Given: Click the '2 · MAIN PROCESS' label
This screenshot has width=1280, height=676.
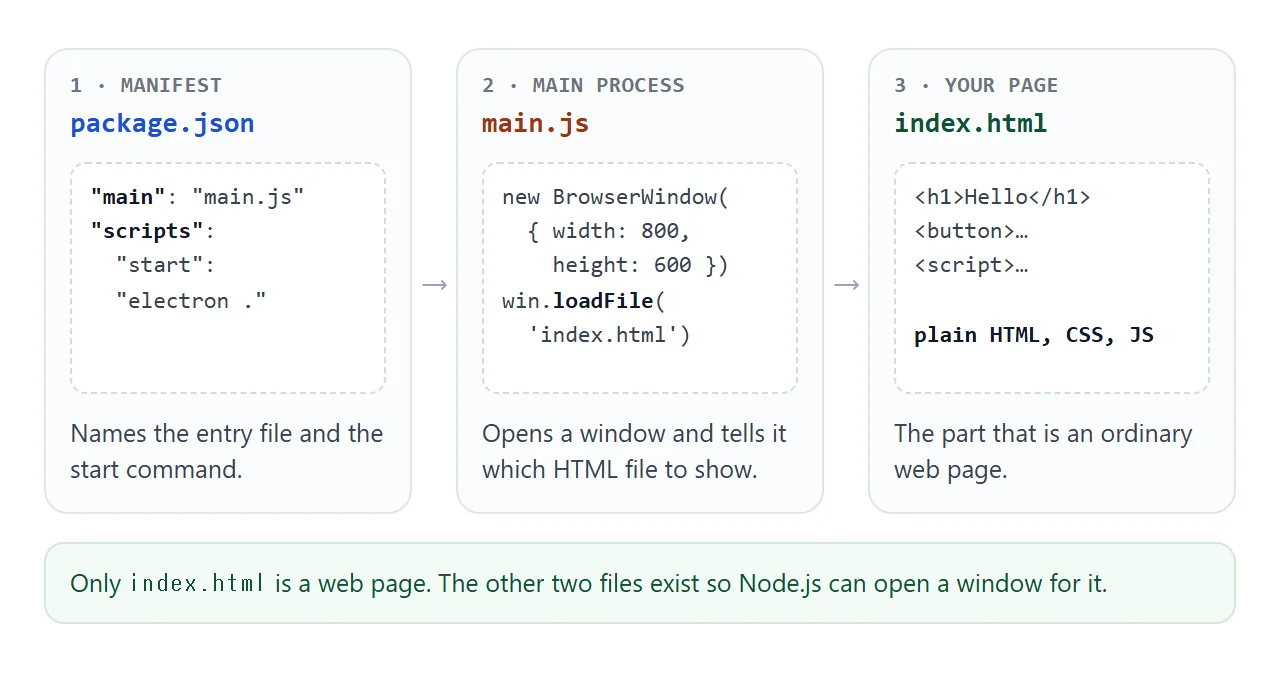Looking at the screenshot, I should (x=583, y=85).
